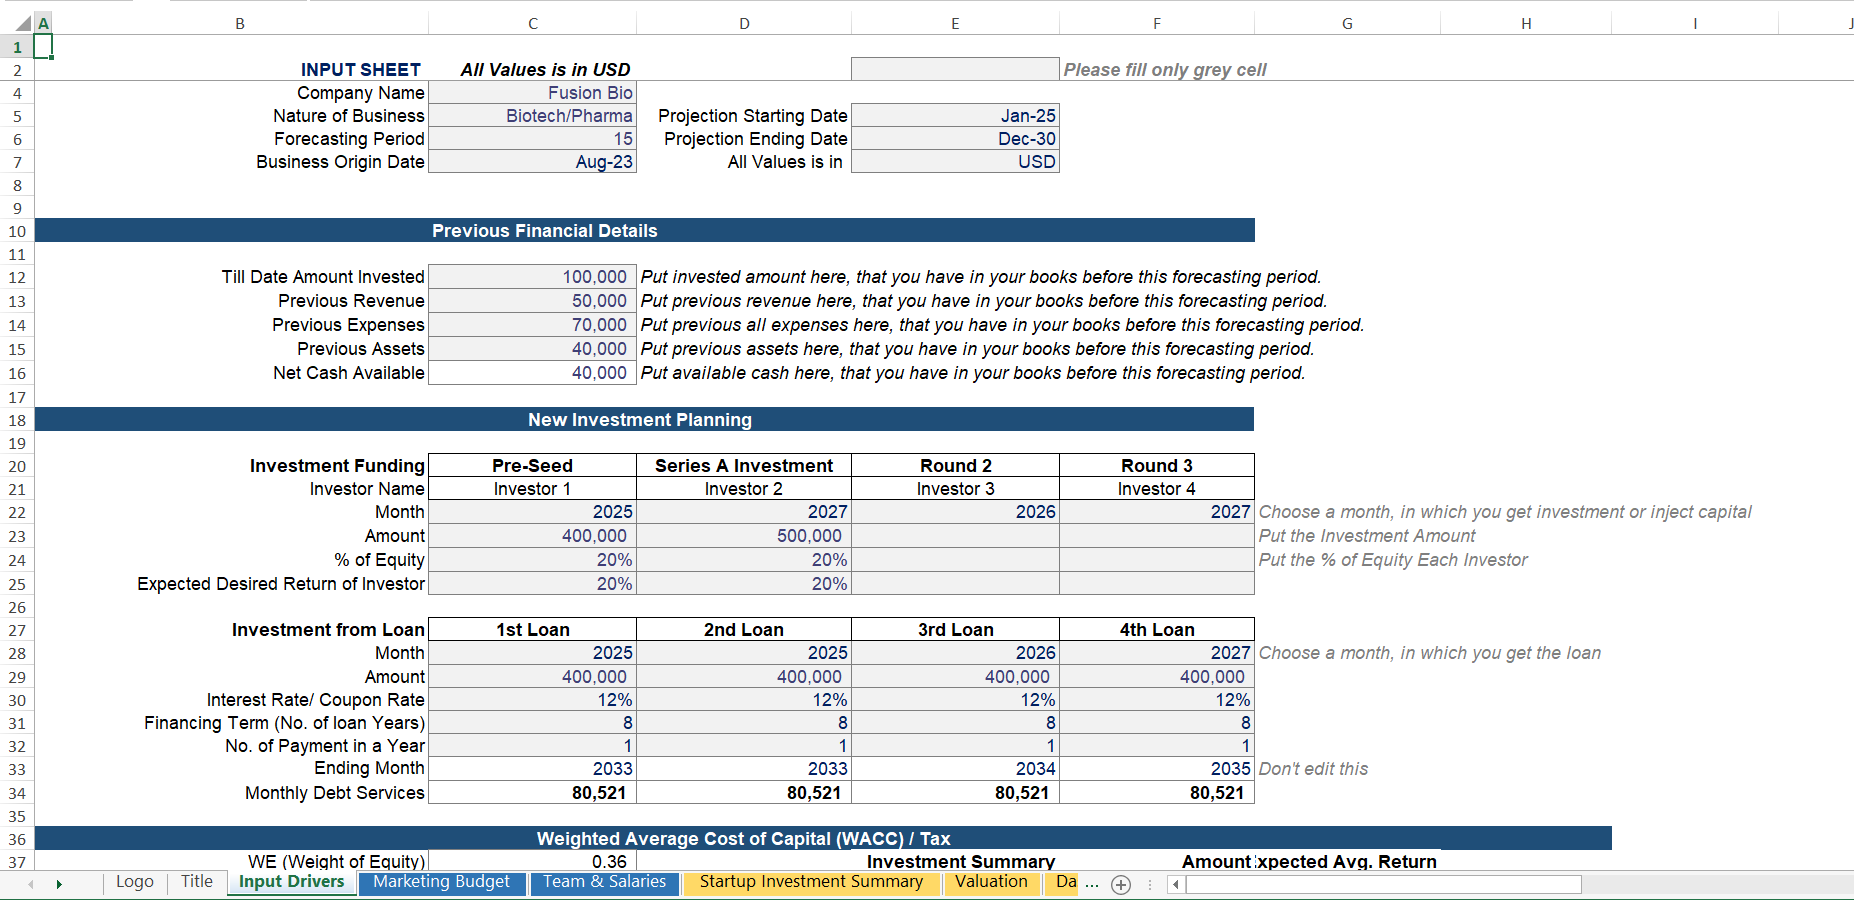Image resolution: width=1854 pixels, height=900 pixels.
Task: Click Net Cash Available value 40,000
Action: [533, 373]
